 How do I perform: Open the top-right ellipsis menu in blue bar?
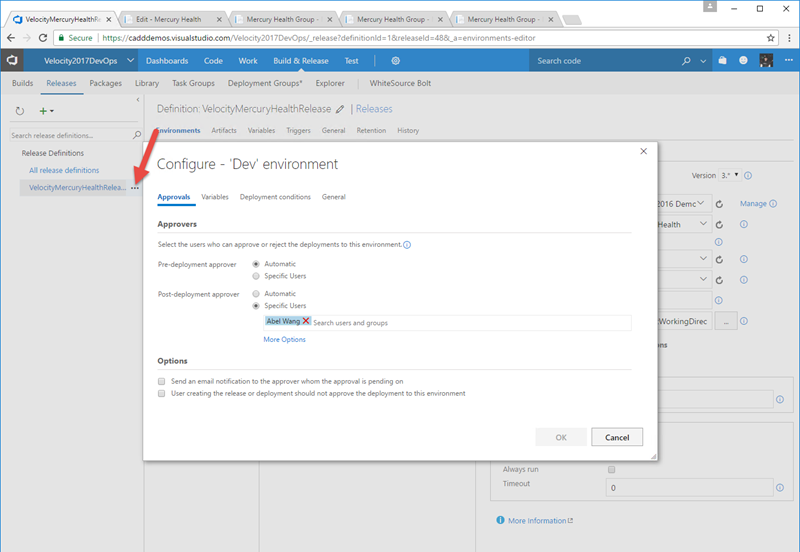point(789,60)
